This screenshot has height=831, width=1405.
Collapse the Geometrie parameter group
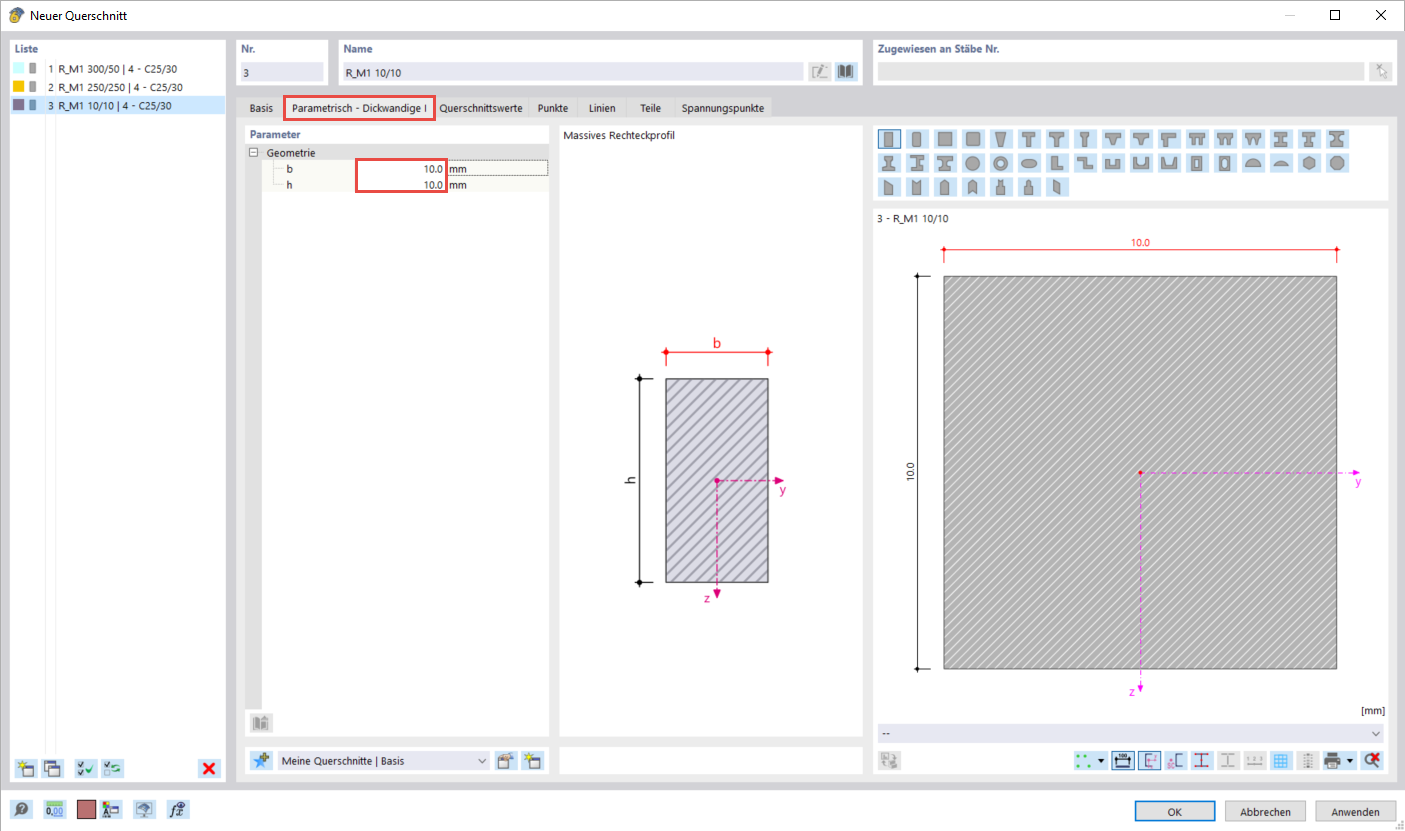254,152
